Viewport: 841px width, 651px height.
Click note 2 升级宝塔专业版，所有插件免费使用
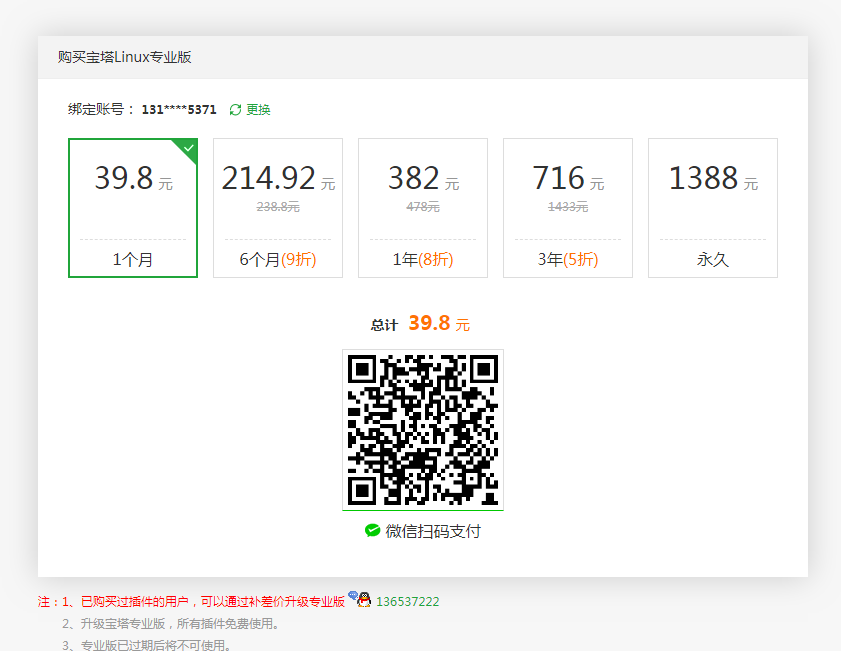(x=171, y=624)
